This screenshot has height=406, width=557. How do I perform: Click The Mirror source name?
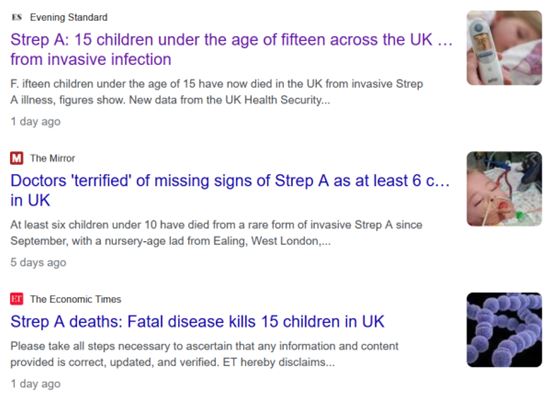(53, 158)
